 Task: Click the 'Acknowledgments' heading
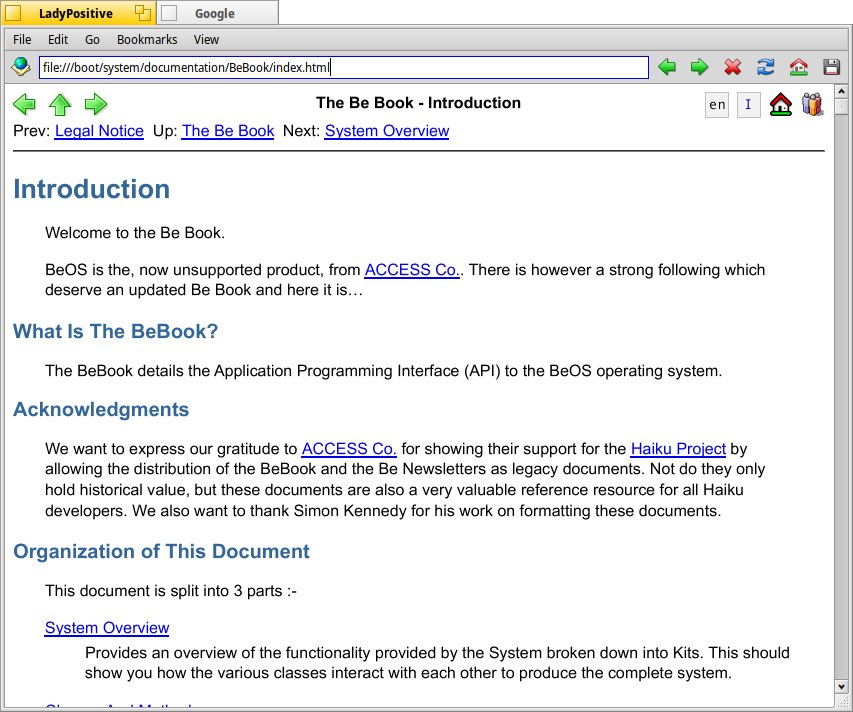tap(101, 410)
